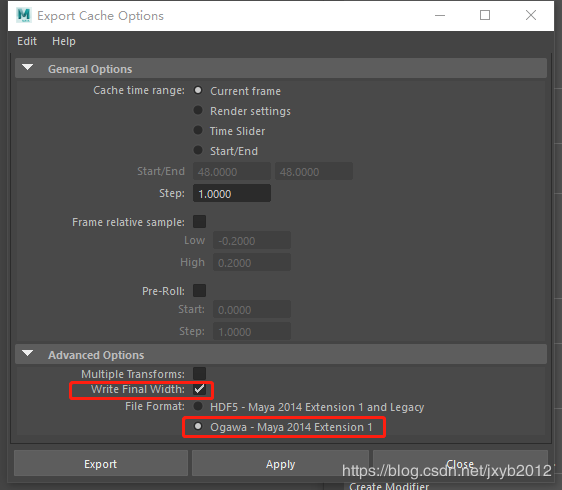The width and height of the screenshot is (562, 490).
Task: Collapse the Advanced Options section arrow
Action: pos(28,353)
